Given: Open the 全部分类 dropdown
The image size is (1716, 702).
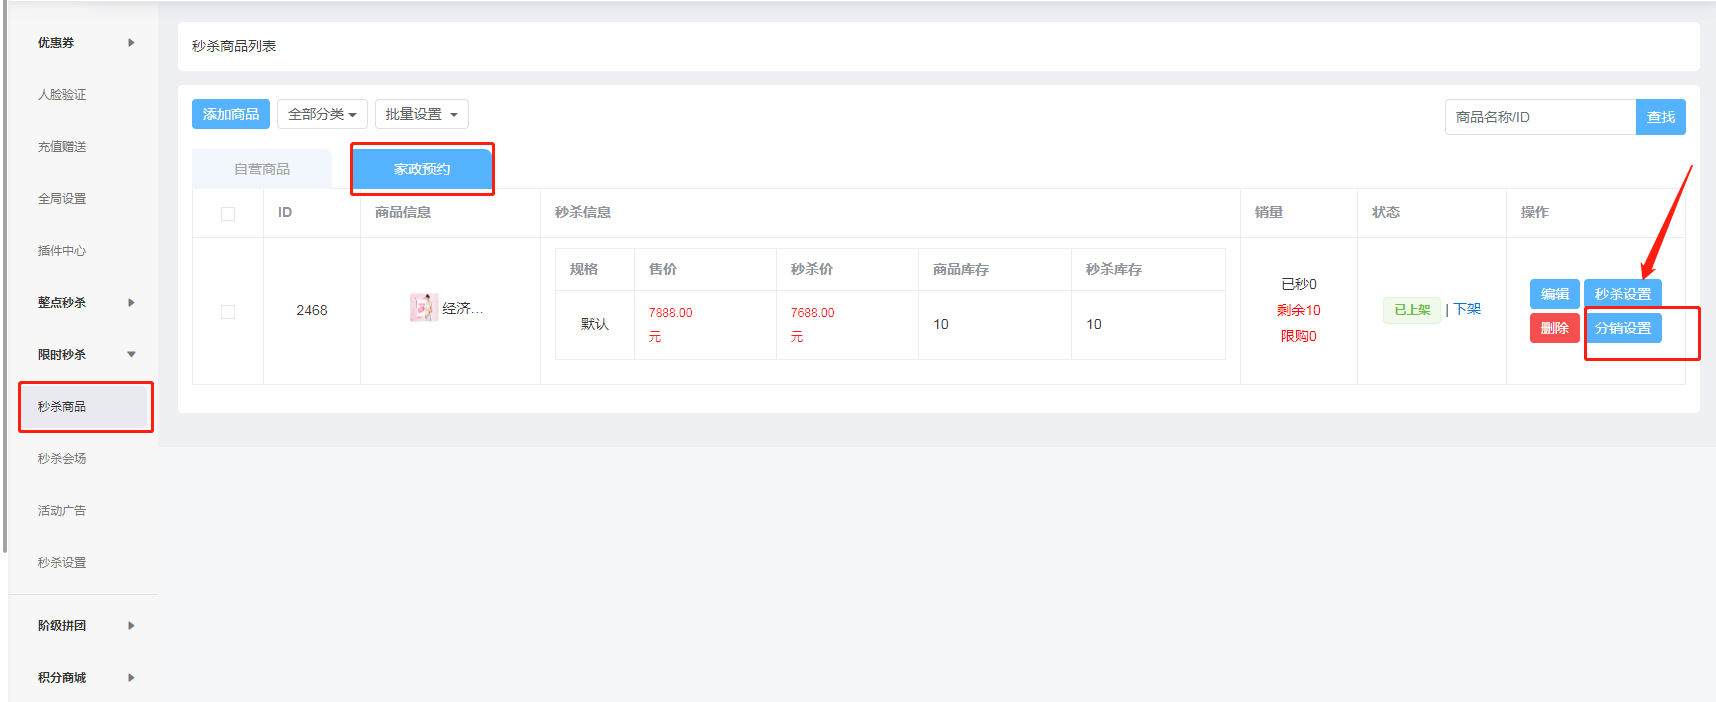Looking at the screenshot, I should coord(322,114).
